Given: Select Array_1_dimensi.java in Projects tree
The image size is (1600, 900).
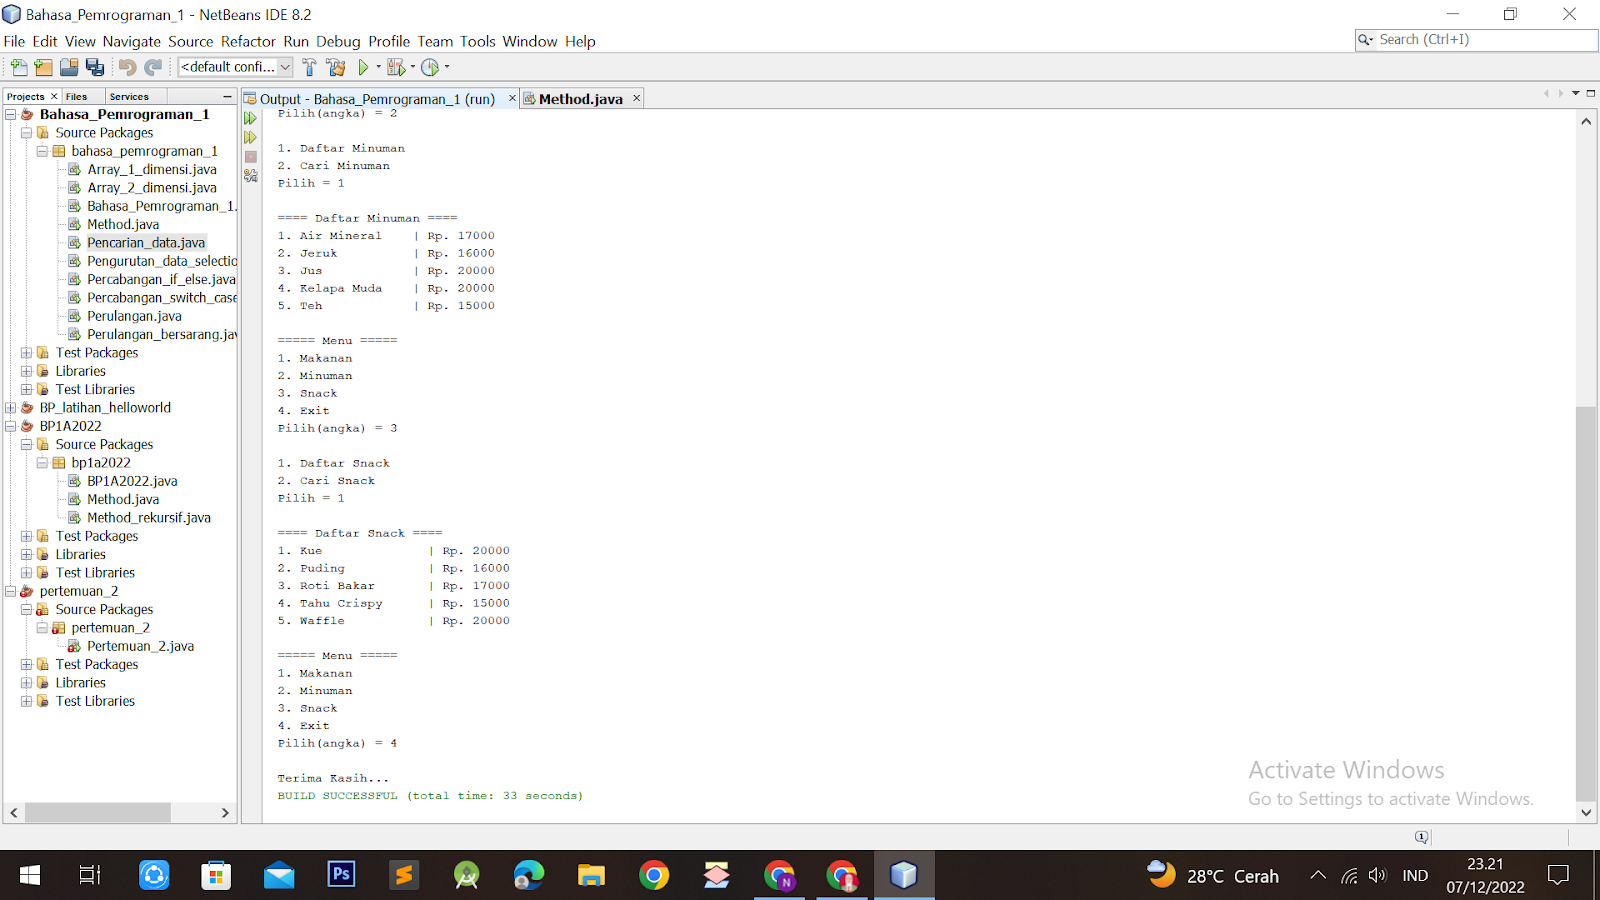Looking at the screenshot, I should 151,170.
